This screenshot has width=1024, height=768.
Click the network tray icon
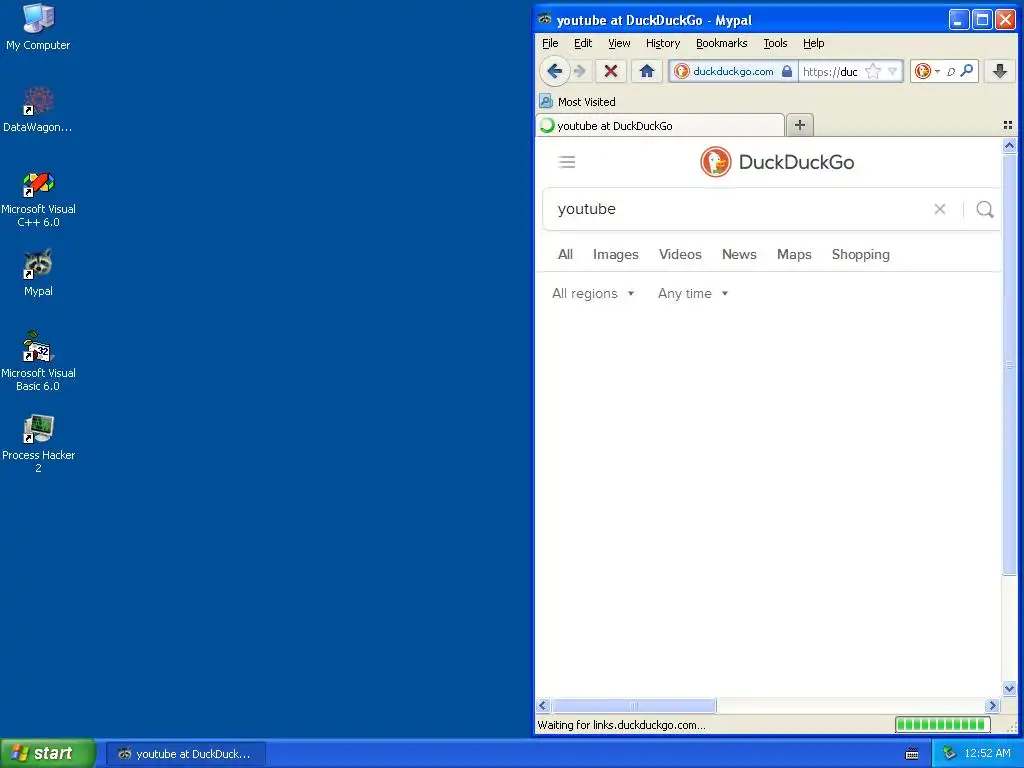click(x=949, y=753)
